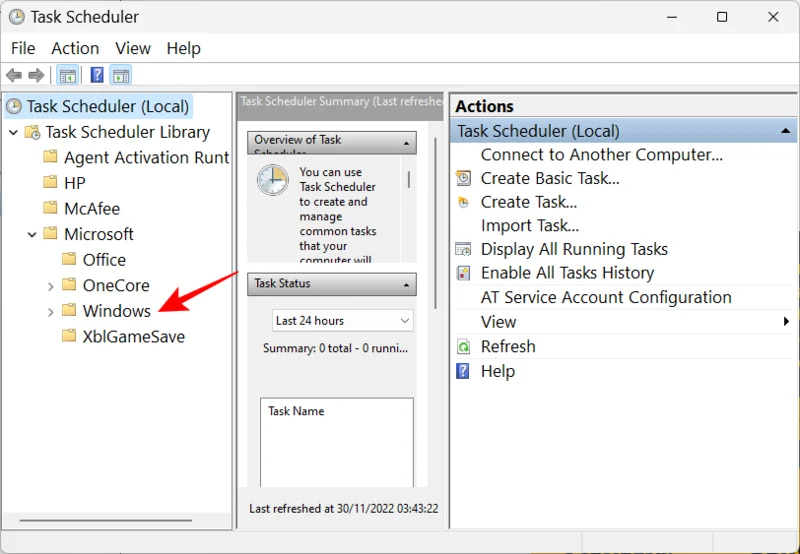The width and height of the screenshot is (800, 554).
Task: Expand the Windows folder in tree
Action: [x=51, y=312]
